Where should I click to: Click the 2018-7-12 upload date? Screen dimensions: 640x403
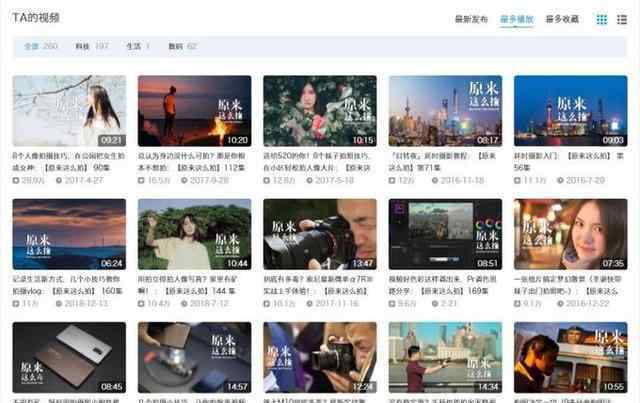click(x=211, y=303)
